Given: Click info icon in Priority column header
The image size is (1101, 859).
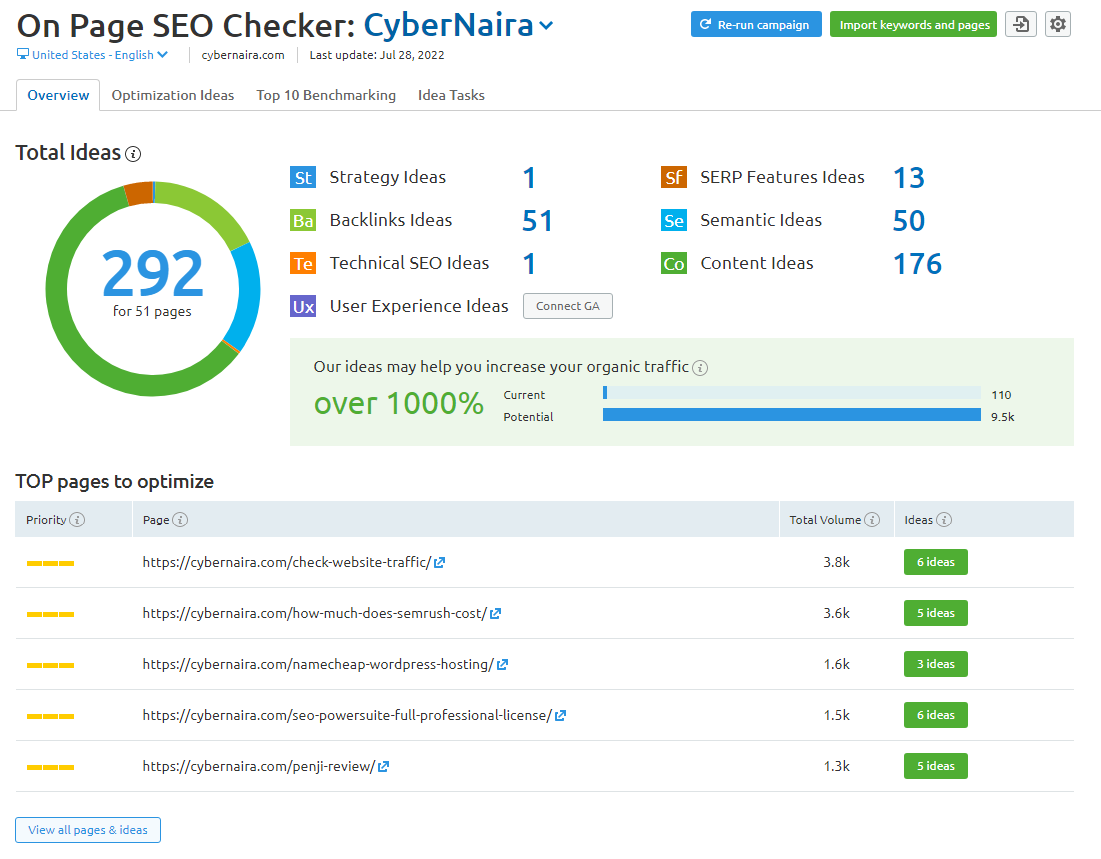Looking at the screenshot, I should (77, 520).
